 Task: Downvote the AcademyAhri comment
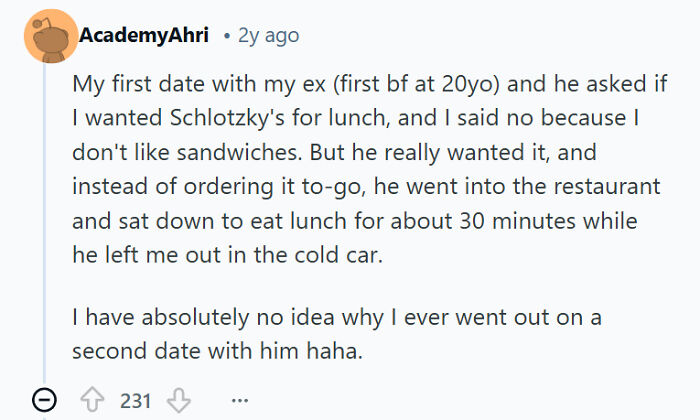(x=179, y=401)
